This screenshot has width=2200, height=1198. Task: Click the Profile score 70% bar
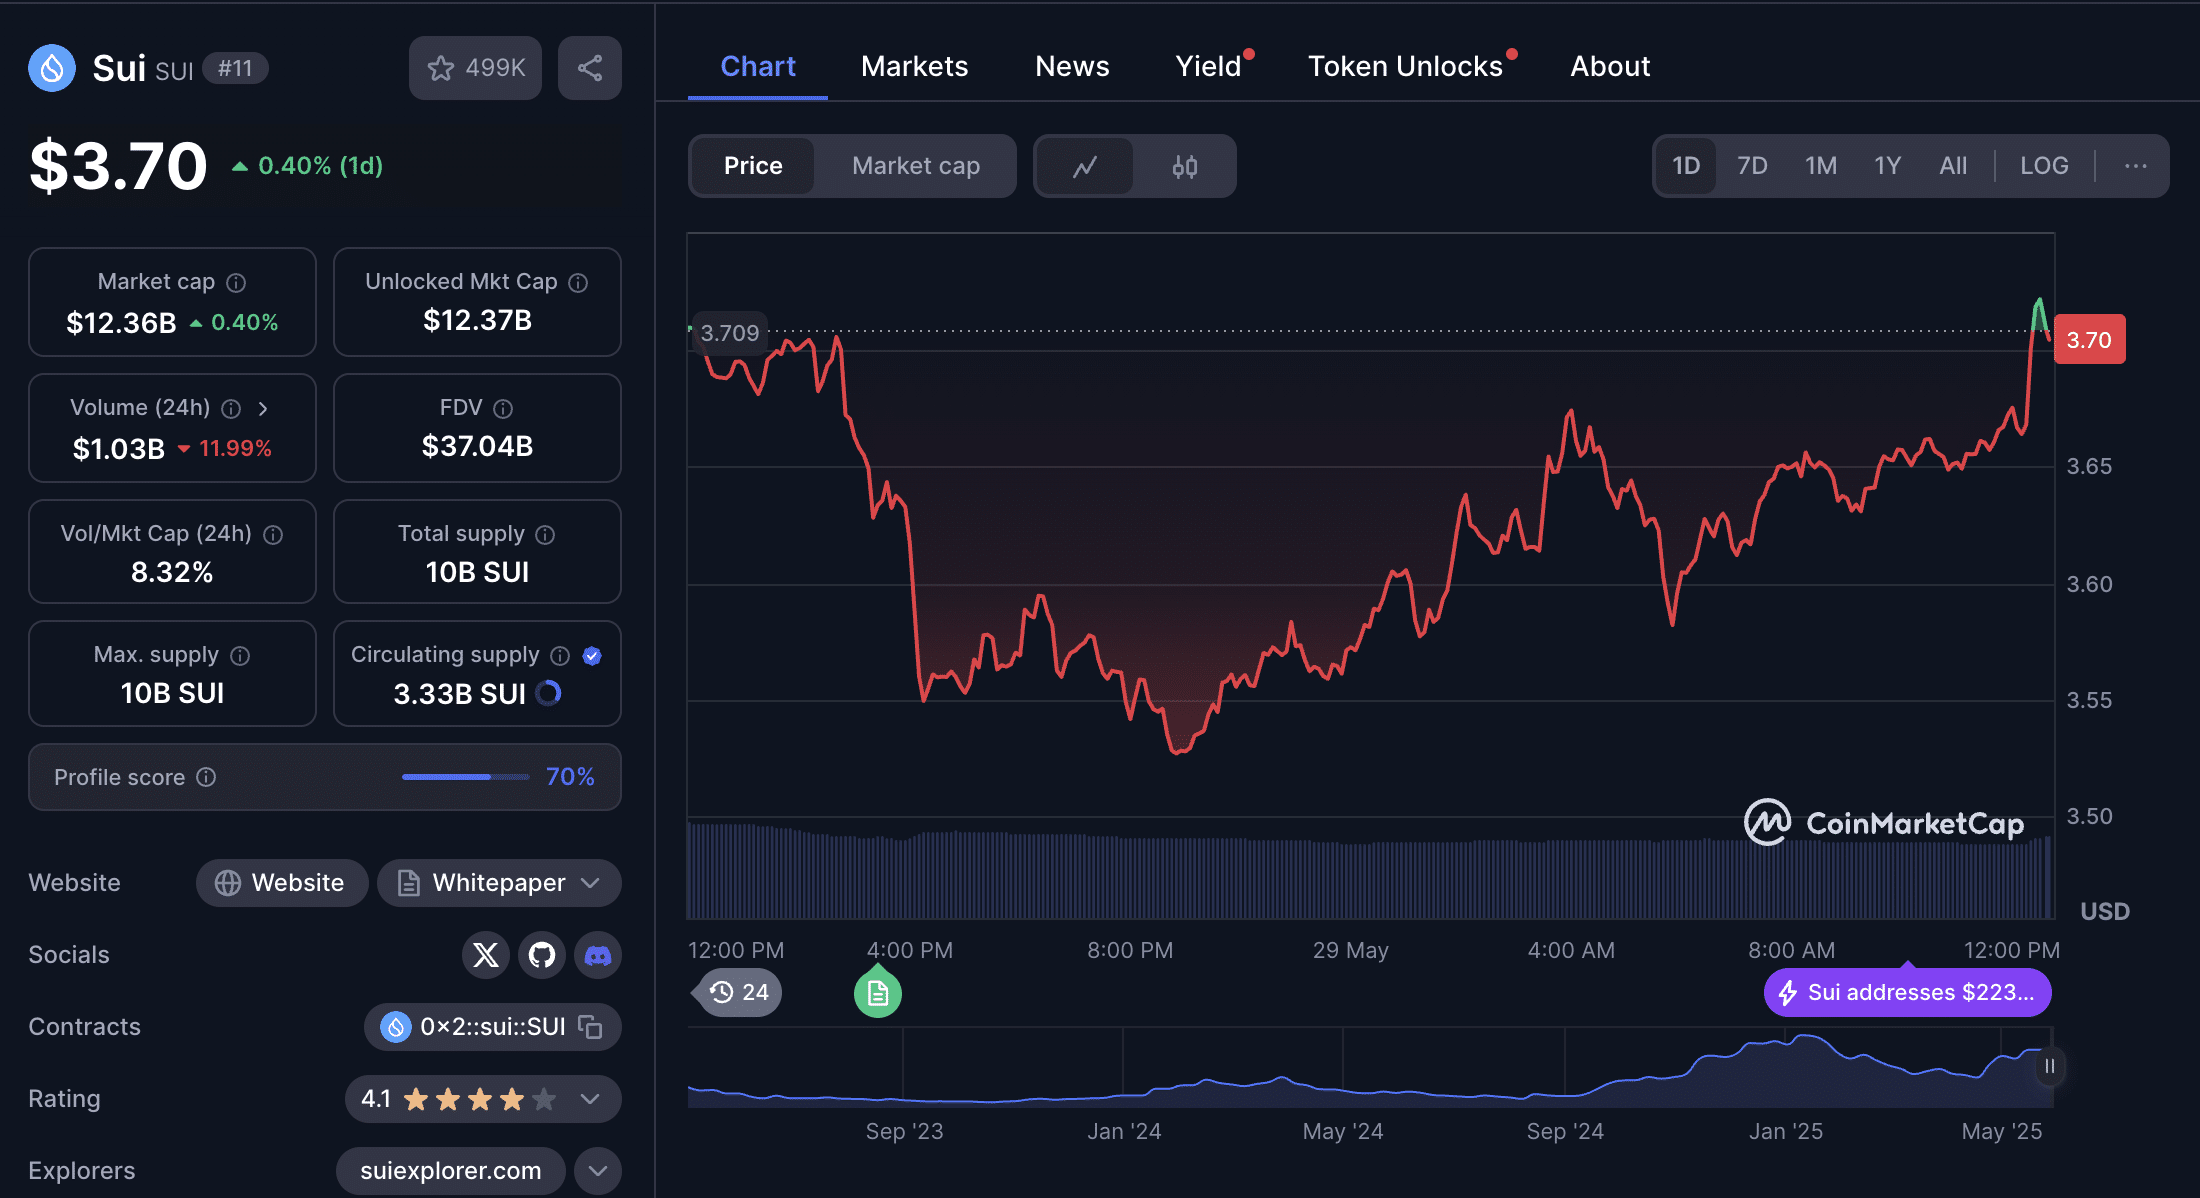tap(465, 777)
